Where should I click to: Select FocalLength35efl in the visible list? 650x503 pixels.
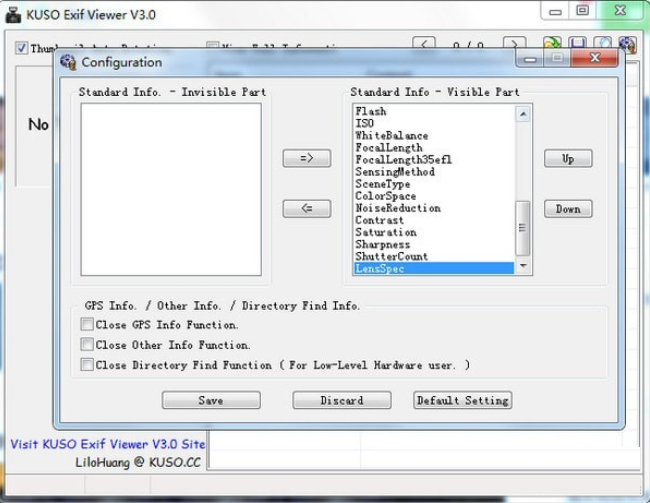pos(434,160)
